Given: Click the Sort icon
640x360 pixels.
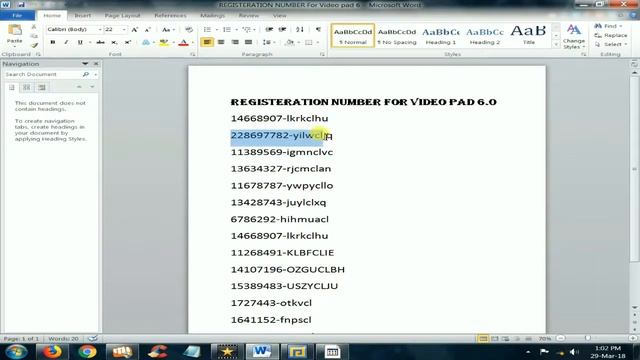Looking at the screenshot, I should coord(300,29).
